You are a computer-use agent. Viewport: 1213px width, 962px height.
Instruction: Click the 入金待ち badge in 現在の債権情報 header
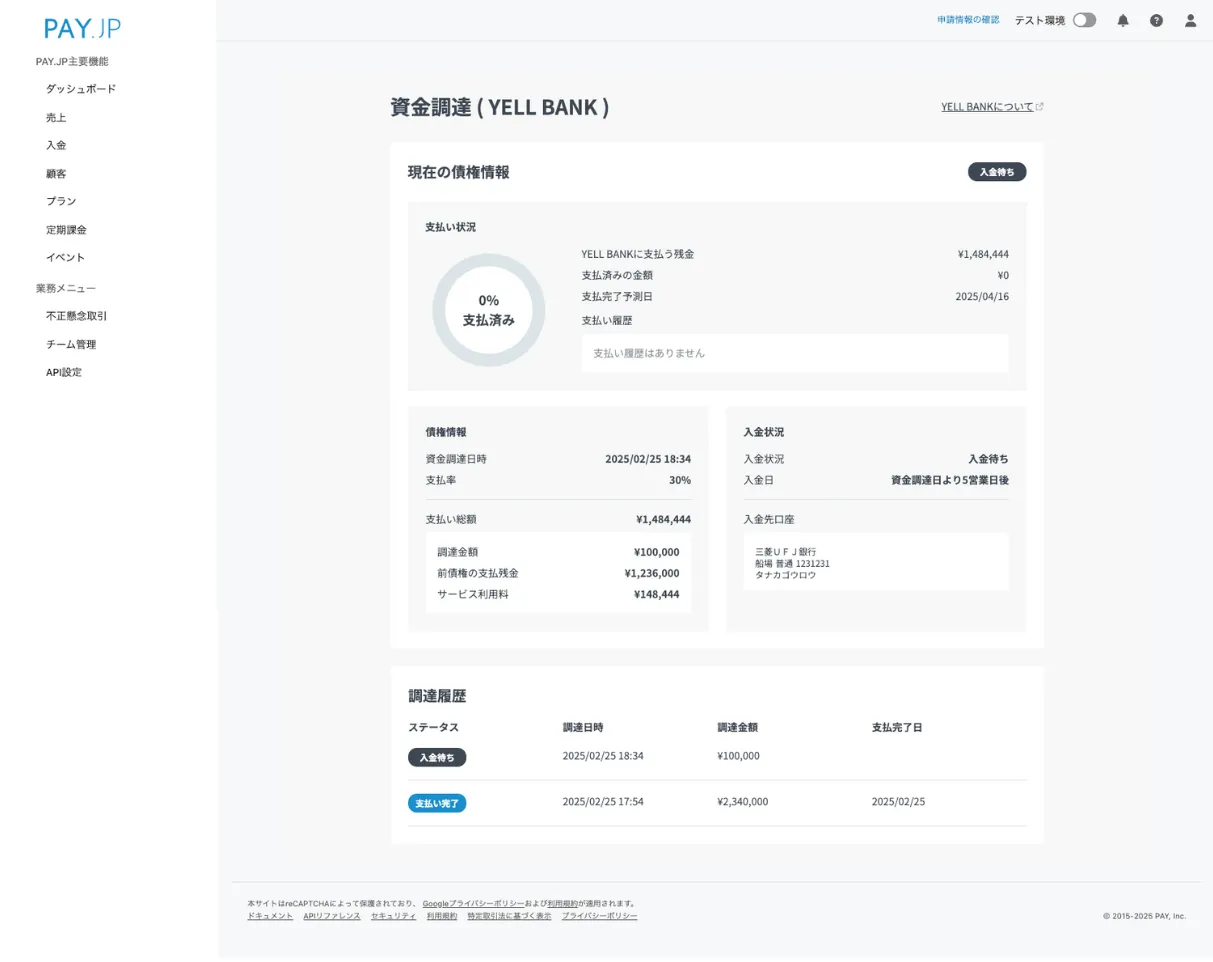point(997,172)
